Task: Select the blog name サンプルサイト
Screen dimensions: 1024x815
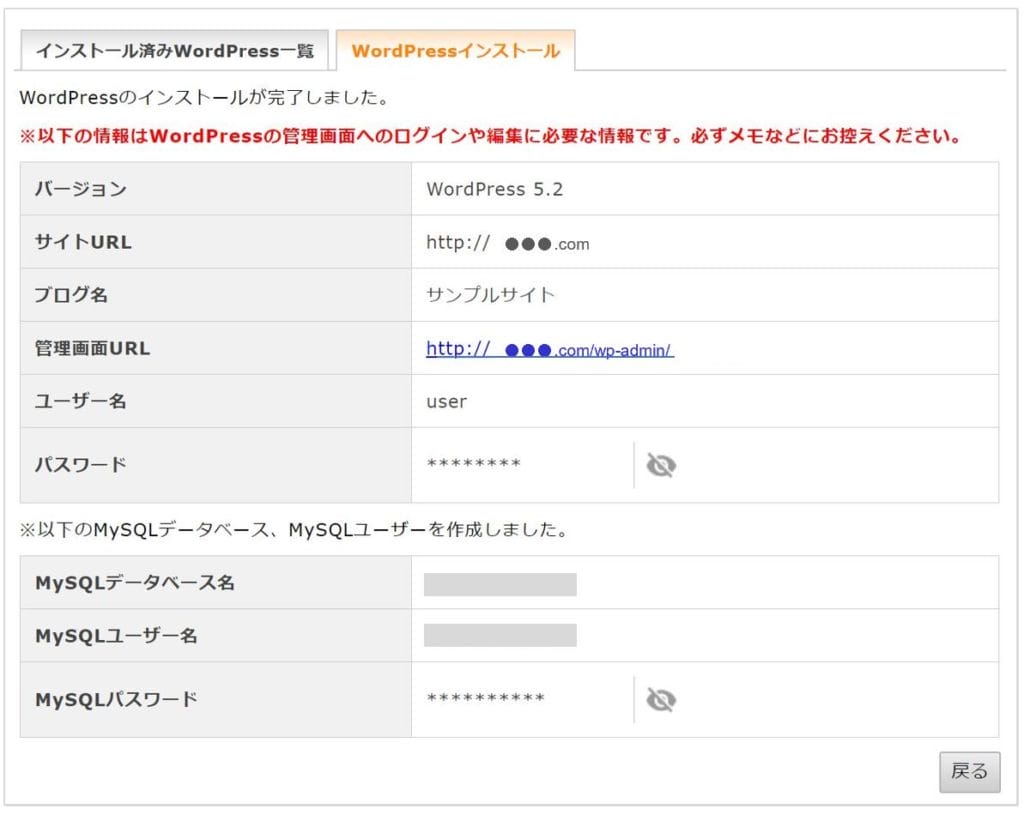Action: click(x=490, y=295)
